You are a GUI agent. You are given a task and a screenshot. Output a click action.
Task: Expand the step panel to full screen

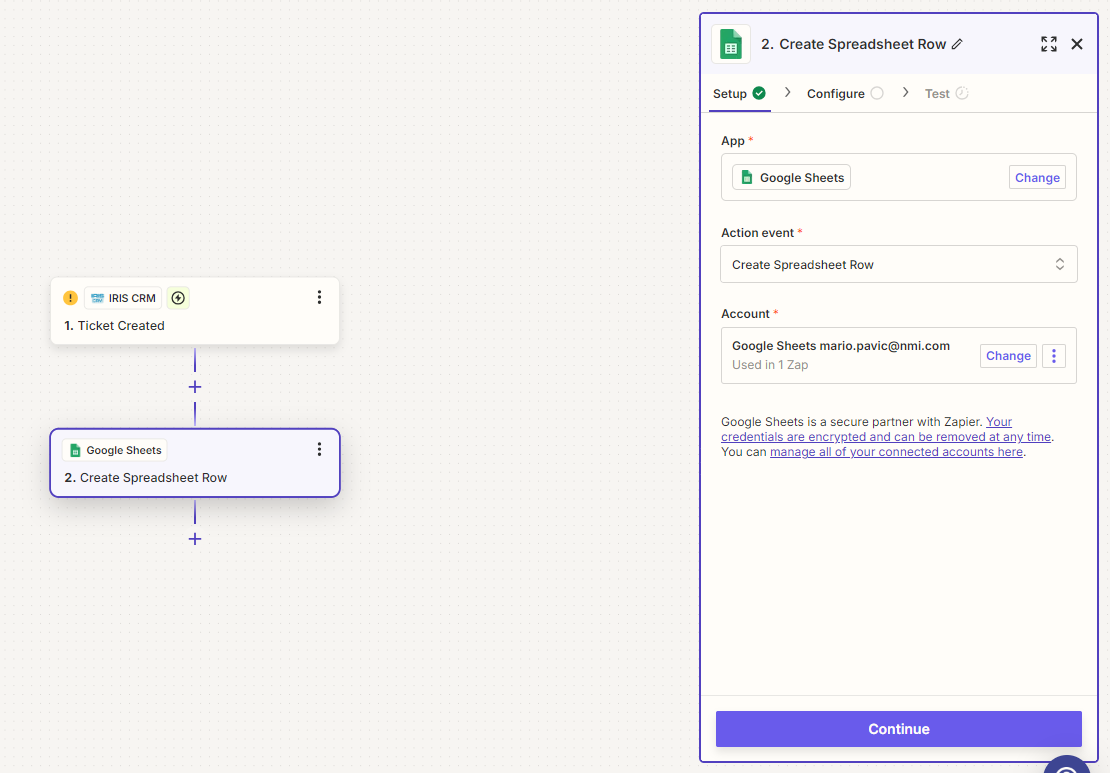1049,44
